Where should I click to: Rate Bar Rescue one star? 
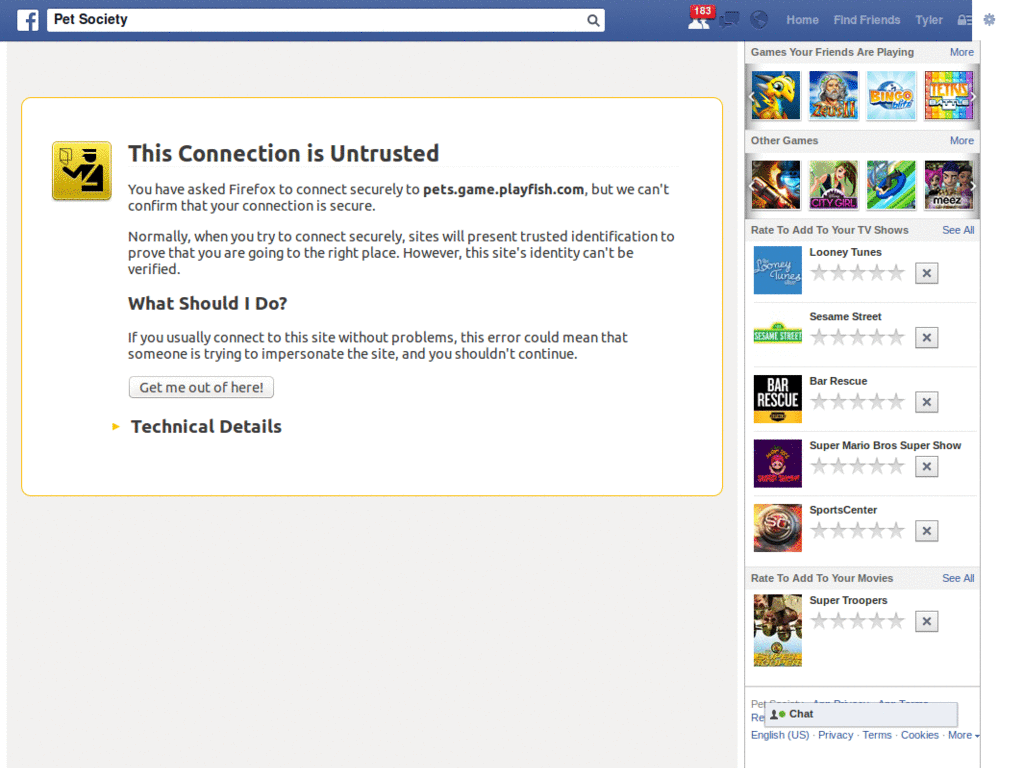pyautogui.click(x=819, y=402)
